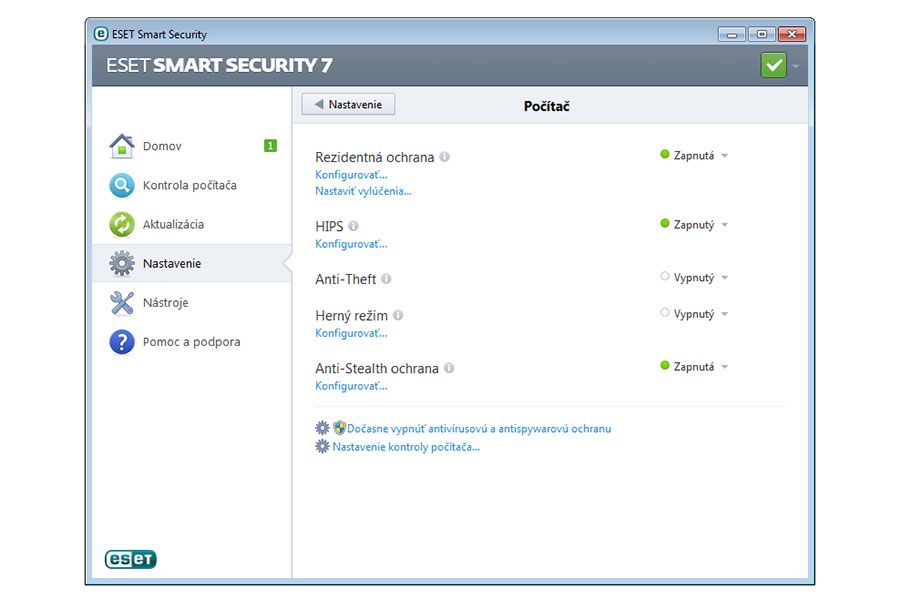The width and height of the screenshot is (900, 599).
Task: Toggle the Anti-Stealth ochrana status indicator
Action: coord(665,365)
